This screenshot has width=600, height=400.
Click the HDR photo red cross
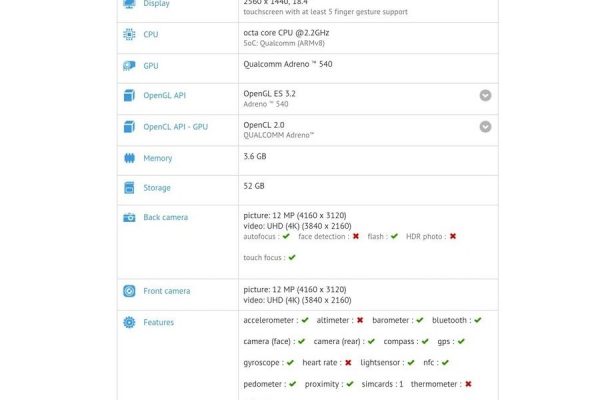tap(453, 237)
